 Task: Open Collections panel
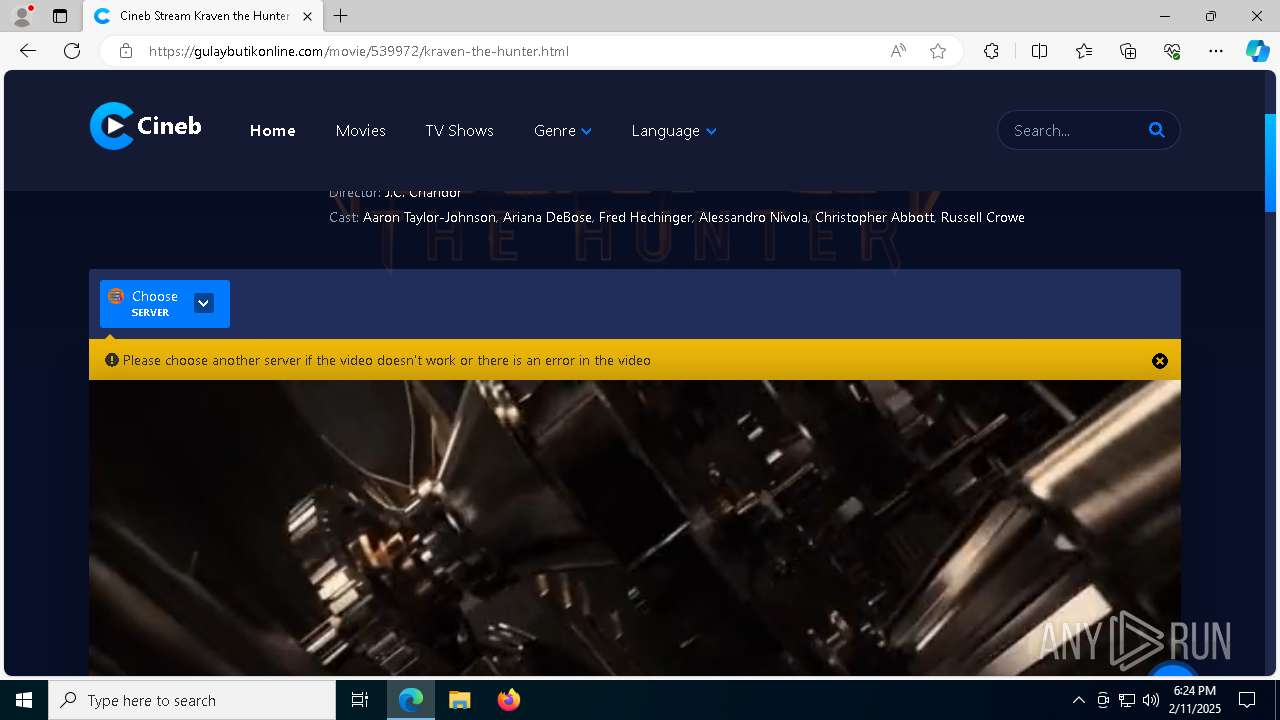1128,51
